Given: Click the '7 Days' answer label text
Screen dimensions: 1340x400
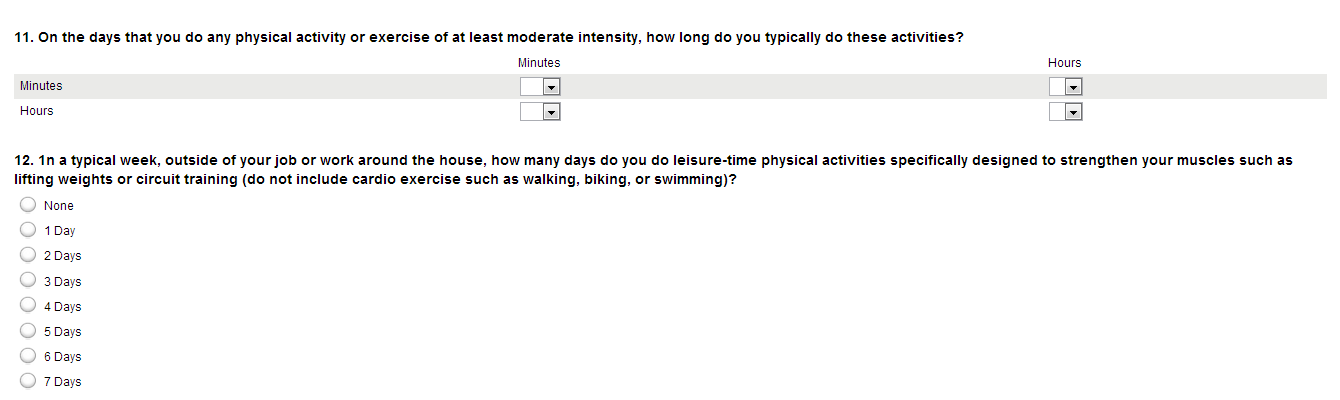Looking at the screenshot, I should tap(63, 382).
